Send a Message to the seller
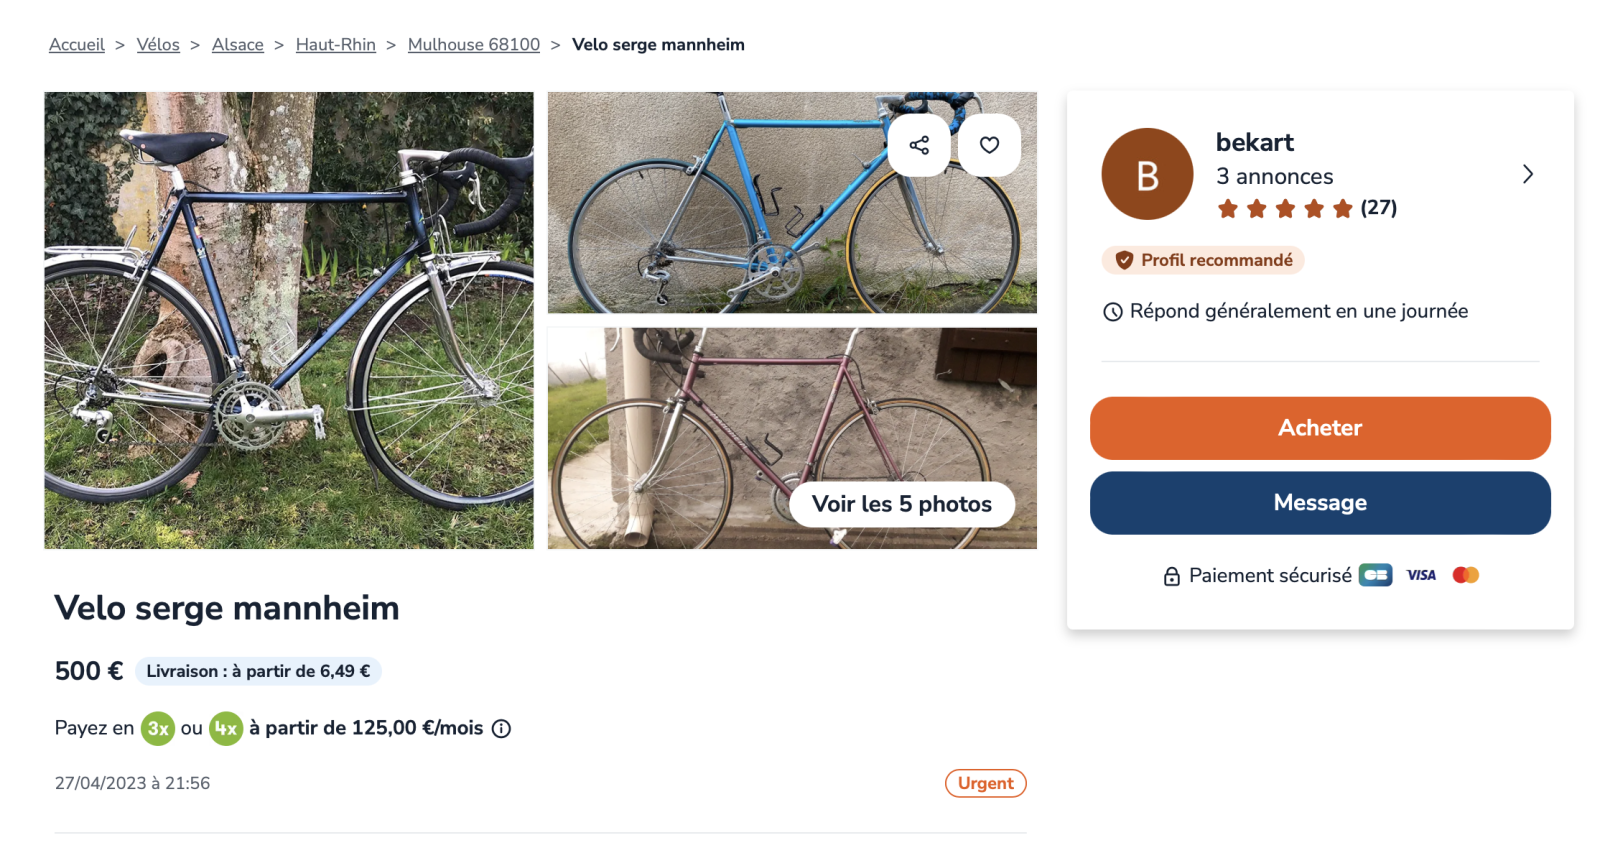The image size is (1600, 848). [1320, 503]
